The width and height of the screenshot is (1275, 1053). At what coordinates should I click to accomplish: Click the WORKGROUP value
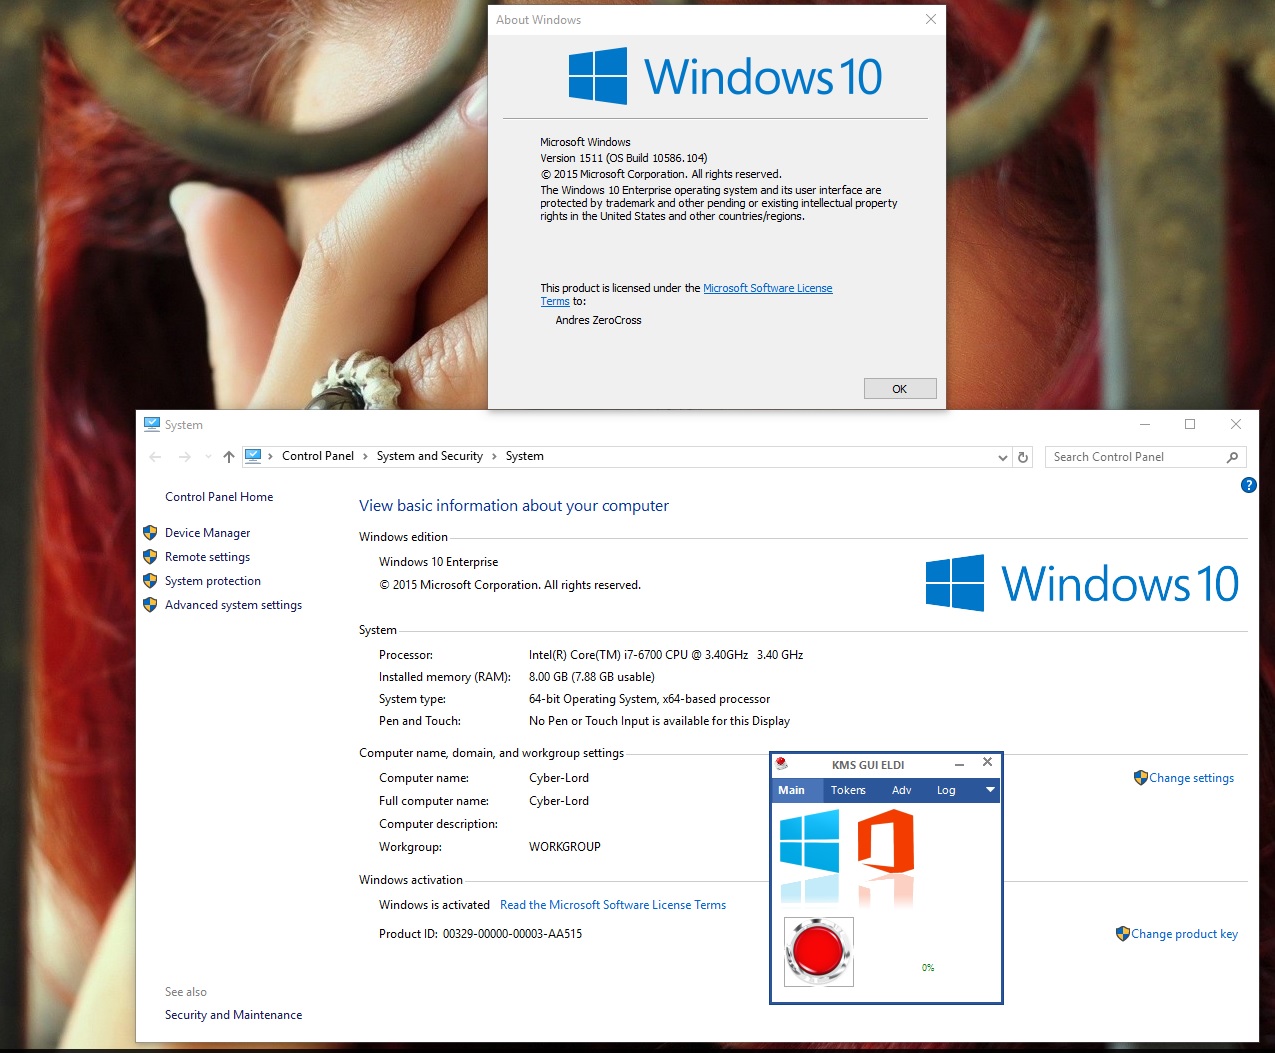tap(565, 847)
